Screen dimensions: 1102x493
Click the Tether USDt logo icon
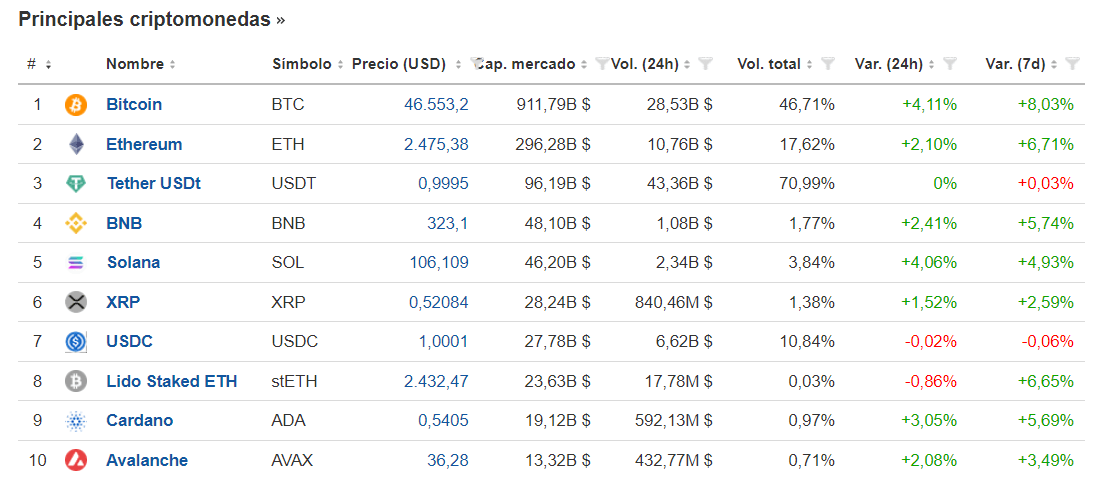pos(76,184)
